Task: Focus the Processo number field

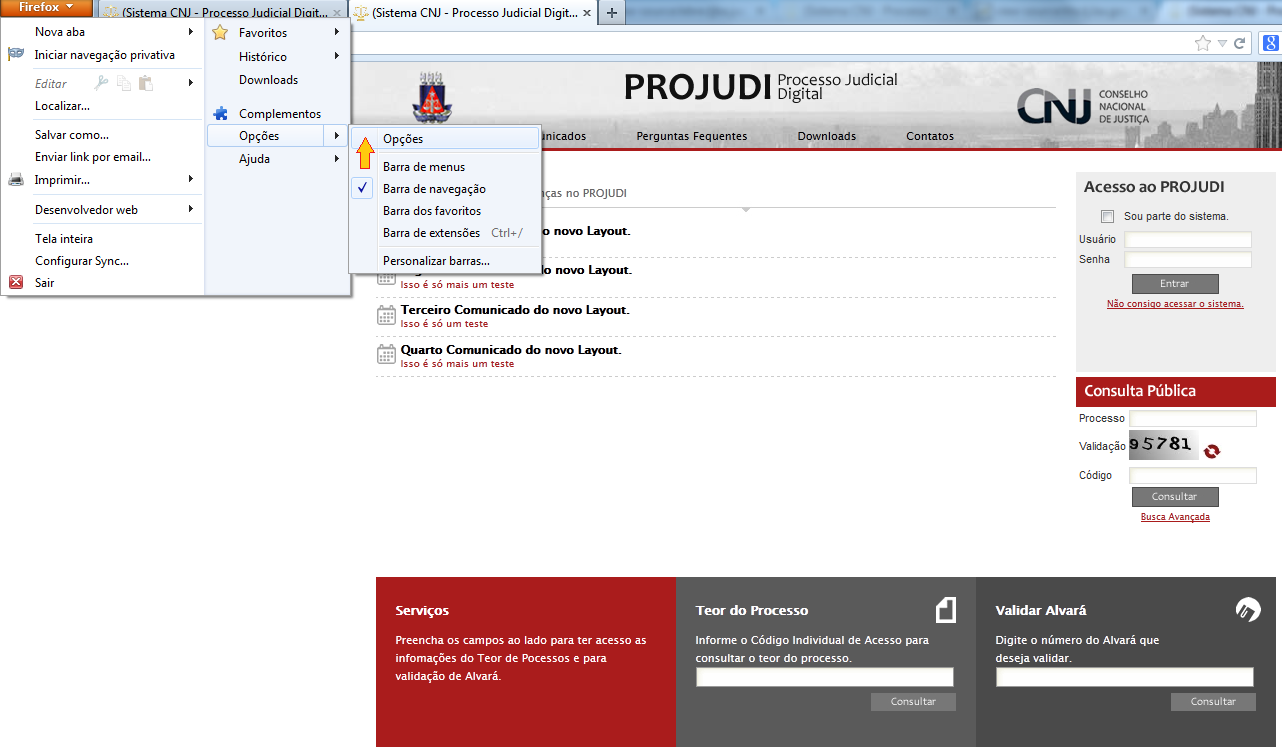Action: coord(1193,419)
